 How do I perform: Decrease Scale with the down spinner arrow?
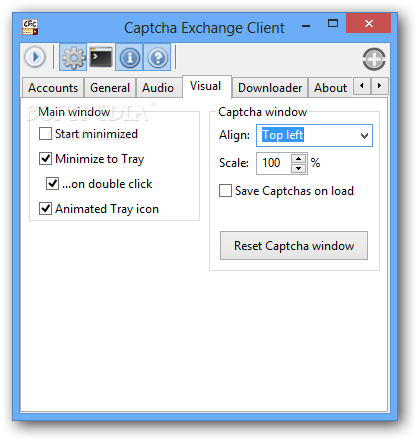coord(299,168)
